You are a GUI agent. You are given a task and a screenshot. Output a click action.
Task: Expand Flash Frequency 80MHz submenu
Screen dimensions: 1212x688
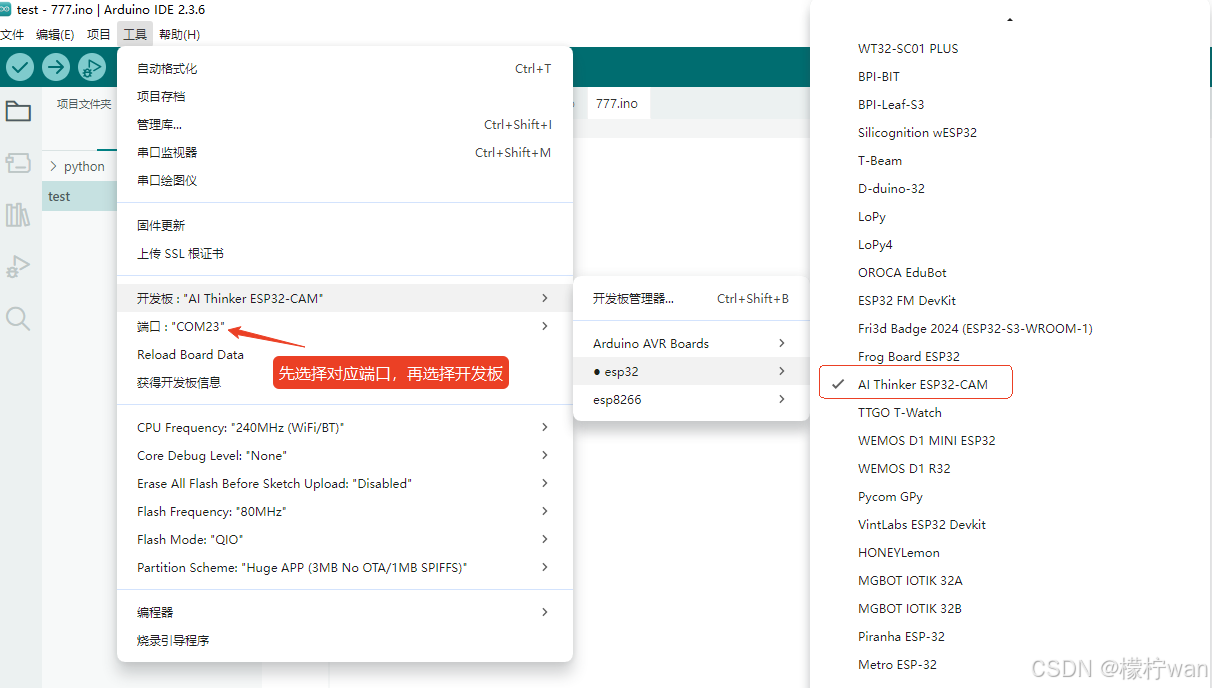(344, 511)
